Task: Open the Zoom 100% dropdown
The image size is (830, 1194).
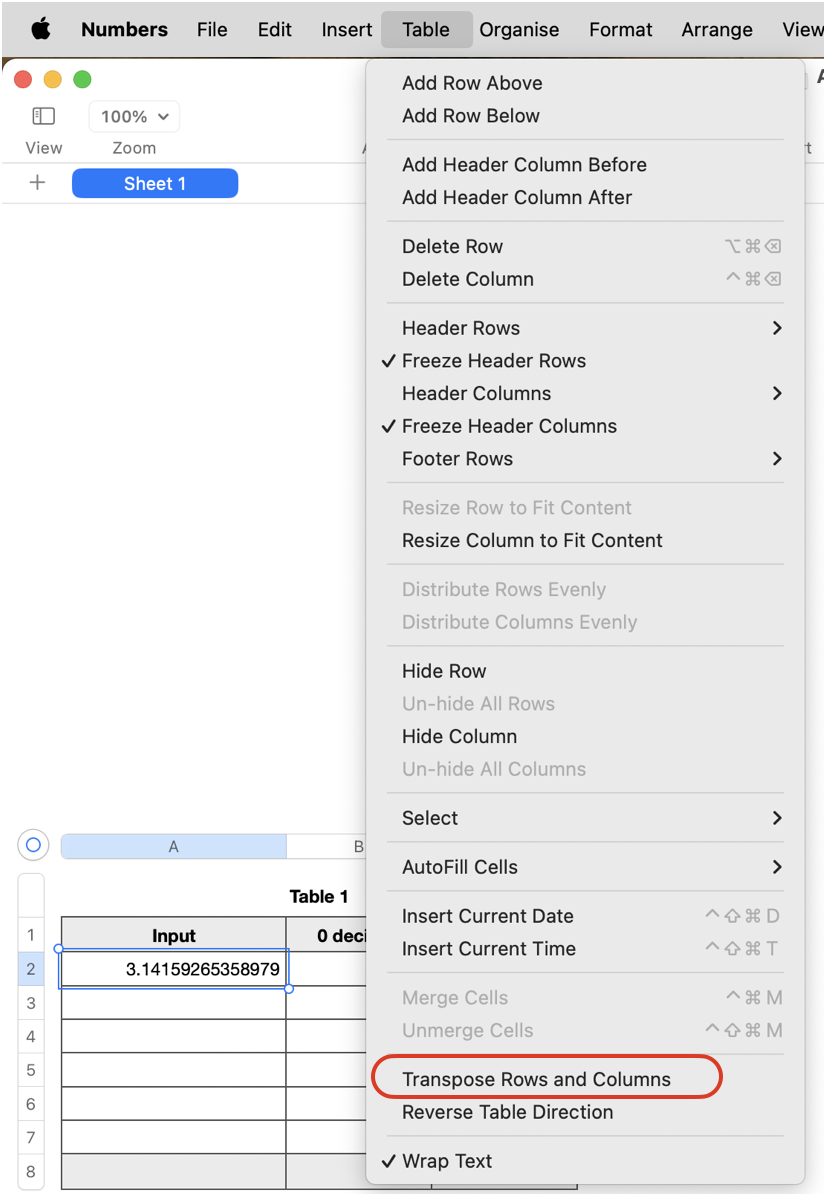Action: (x=134, y=117)
